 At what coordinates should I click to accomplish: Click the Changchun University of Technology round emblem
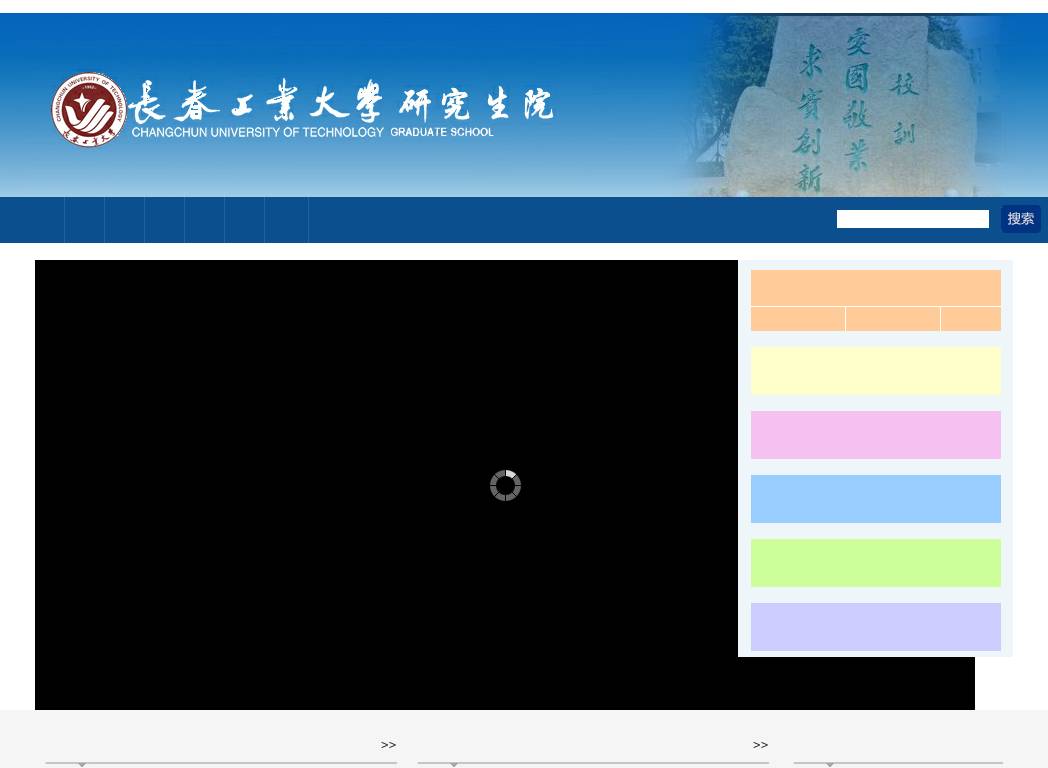pyautogui.click(x=89, y=110)
